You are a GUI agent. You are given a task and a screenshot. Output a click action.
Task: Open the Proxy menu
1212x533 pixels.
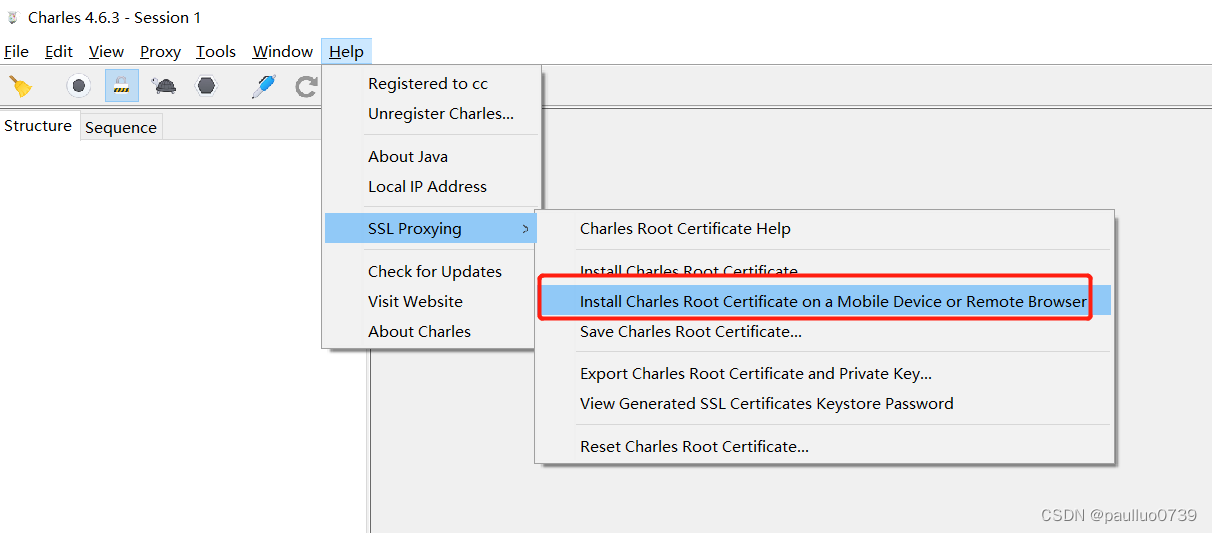[x=160, y=52]
